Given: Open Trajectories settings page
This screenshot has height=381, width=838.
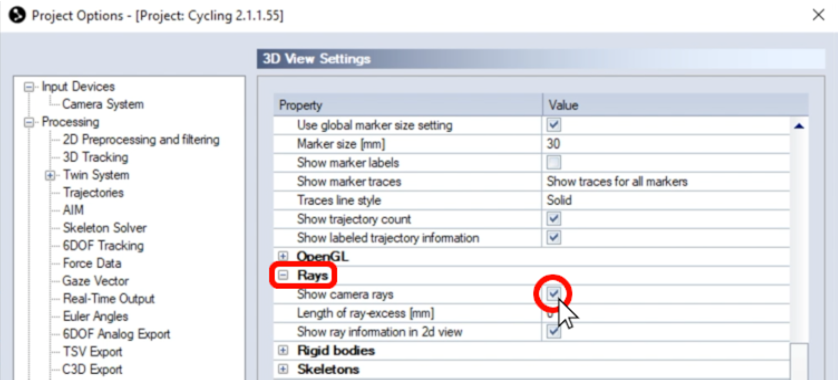Looking at the screenshot, I should point(93,192).
